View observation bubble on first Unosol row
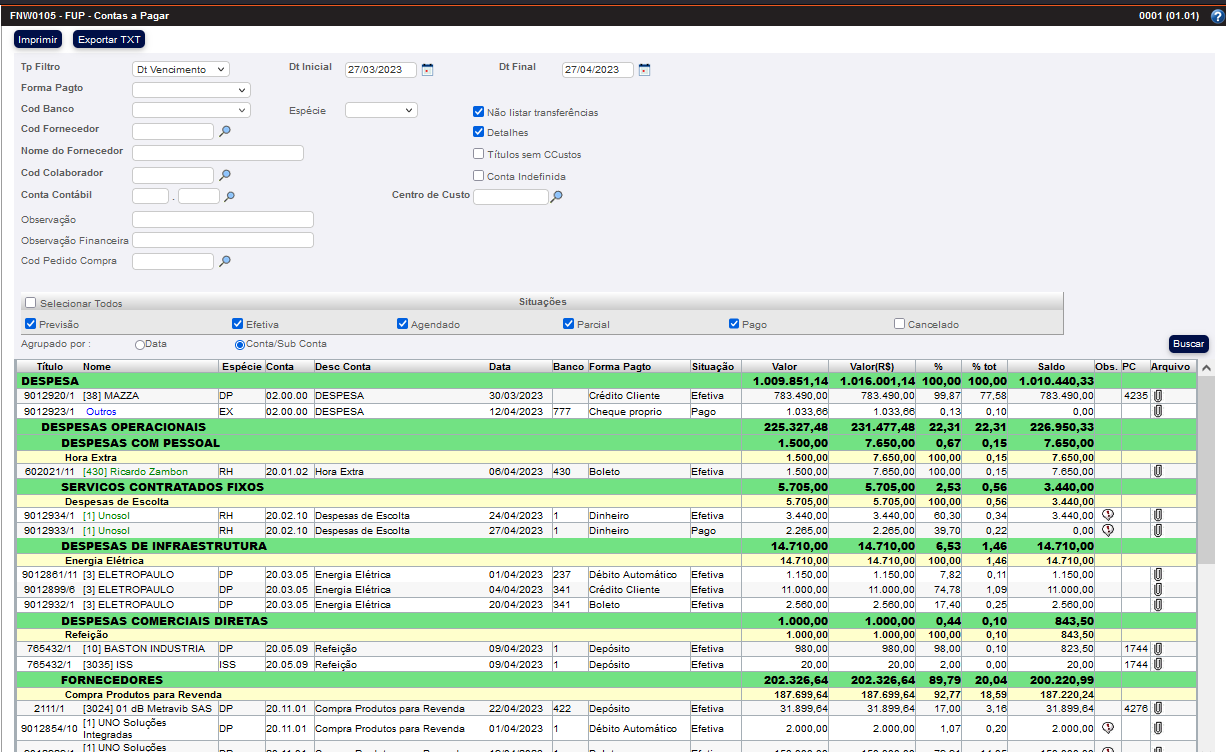Viewport: 1226px width, 752px height. [x=1107, y=515]
